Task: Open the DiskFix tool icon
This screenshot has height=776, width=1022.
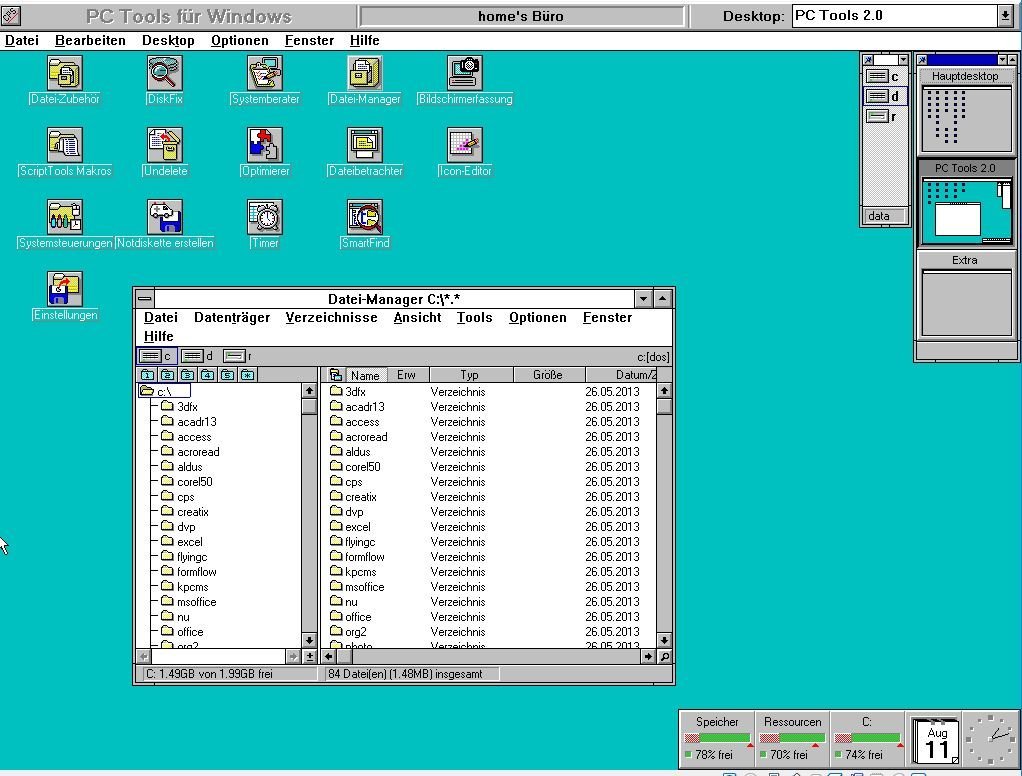Action: pyautogui.click(x=164, y=74)
